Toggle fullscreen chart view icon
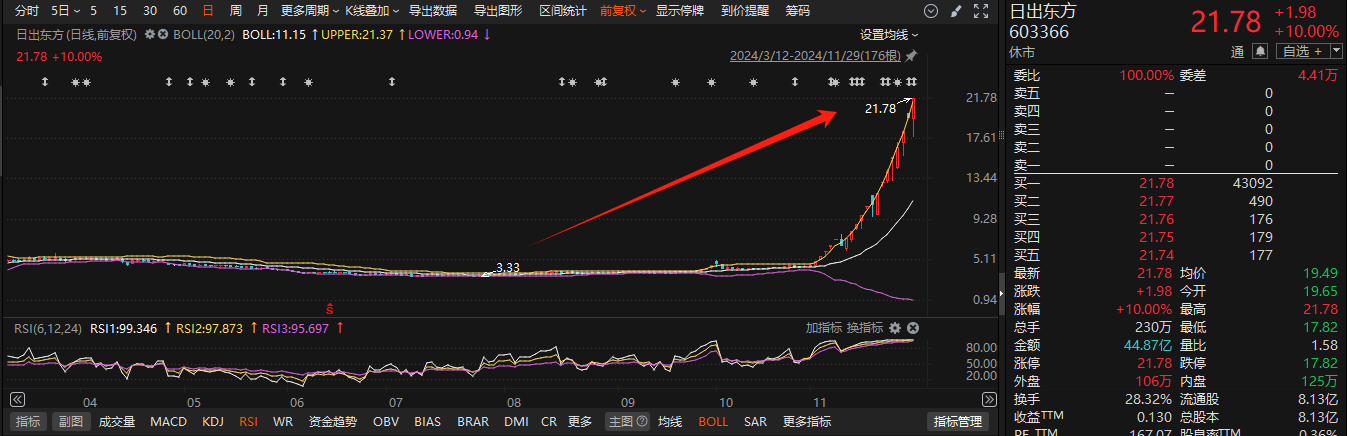1347x436 pixels. pyautogui.click(x=979, y=11)
